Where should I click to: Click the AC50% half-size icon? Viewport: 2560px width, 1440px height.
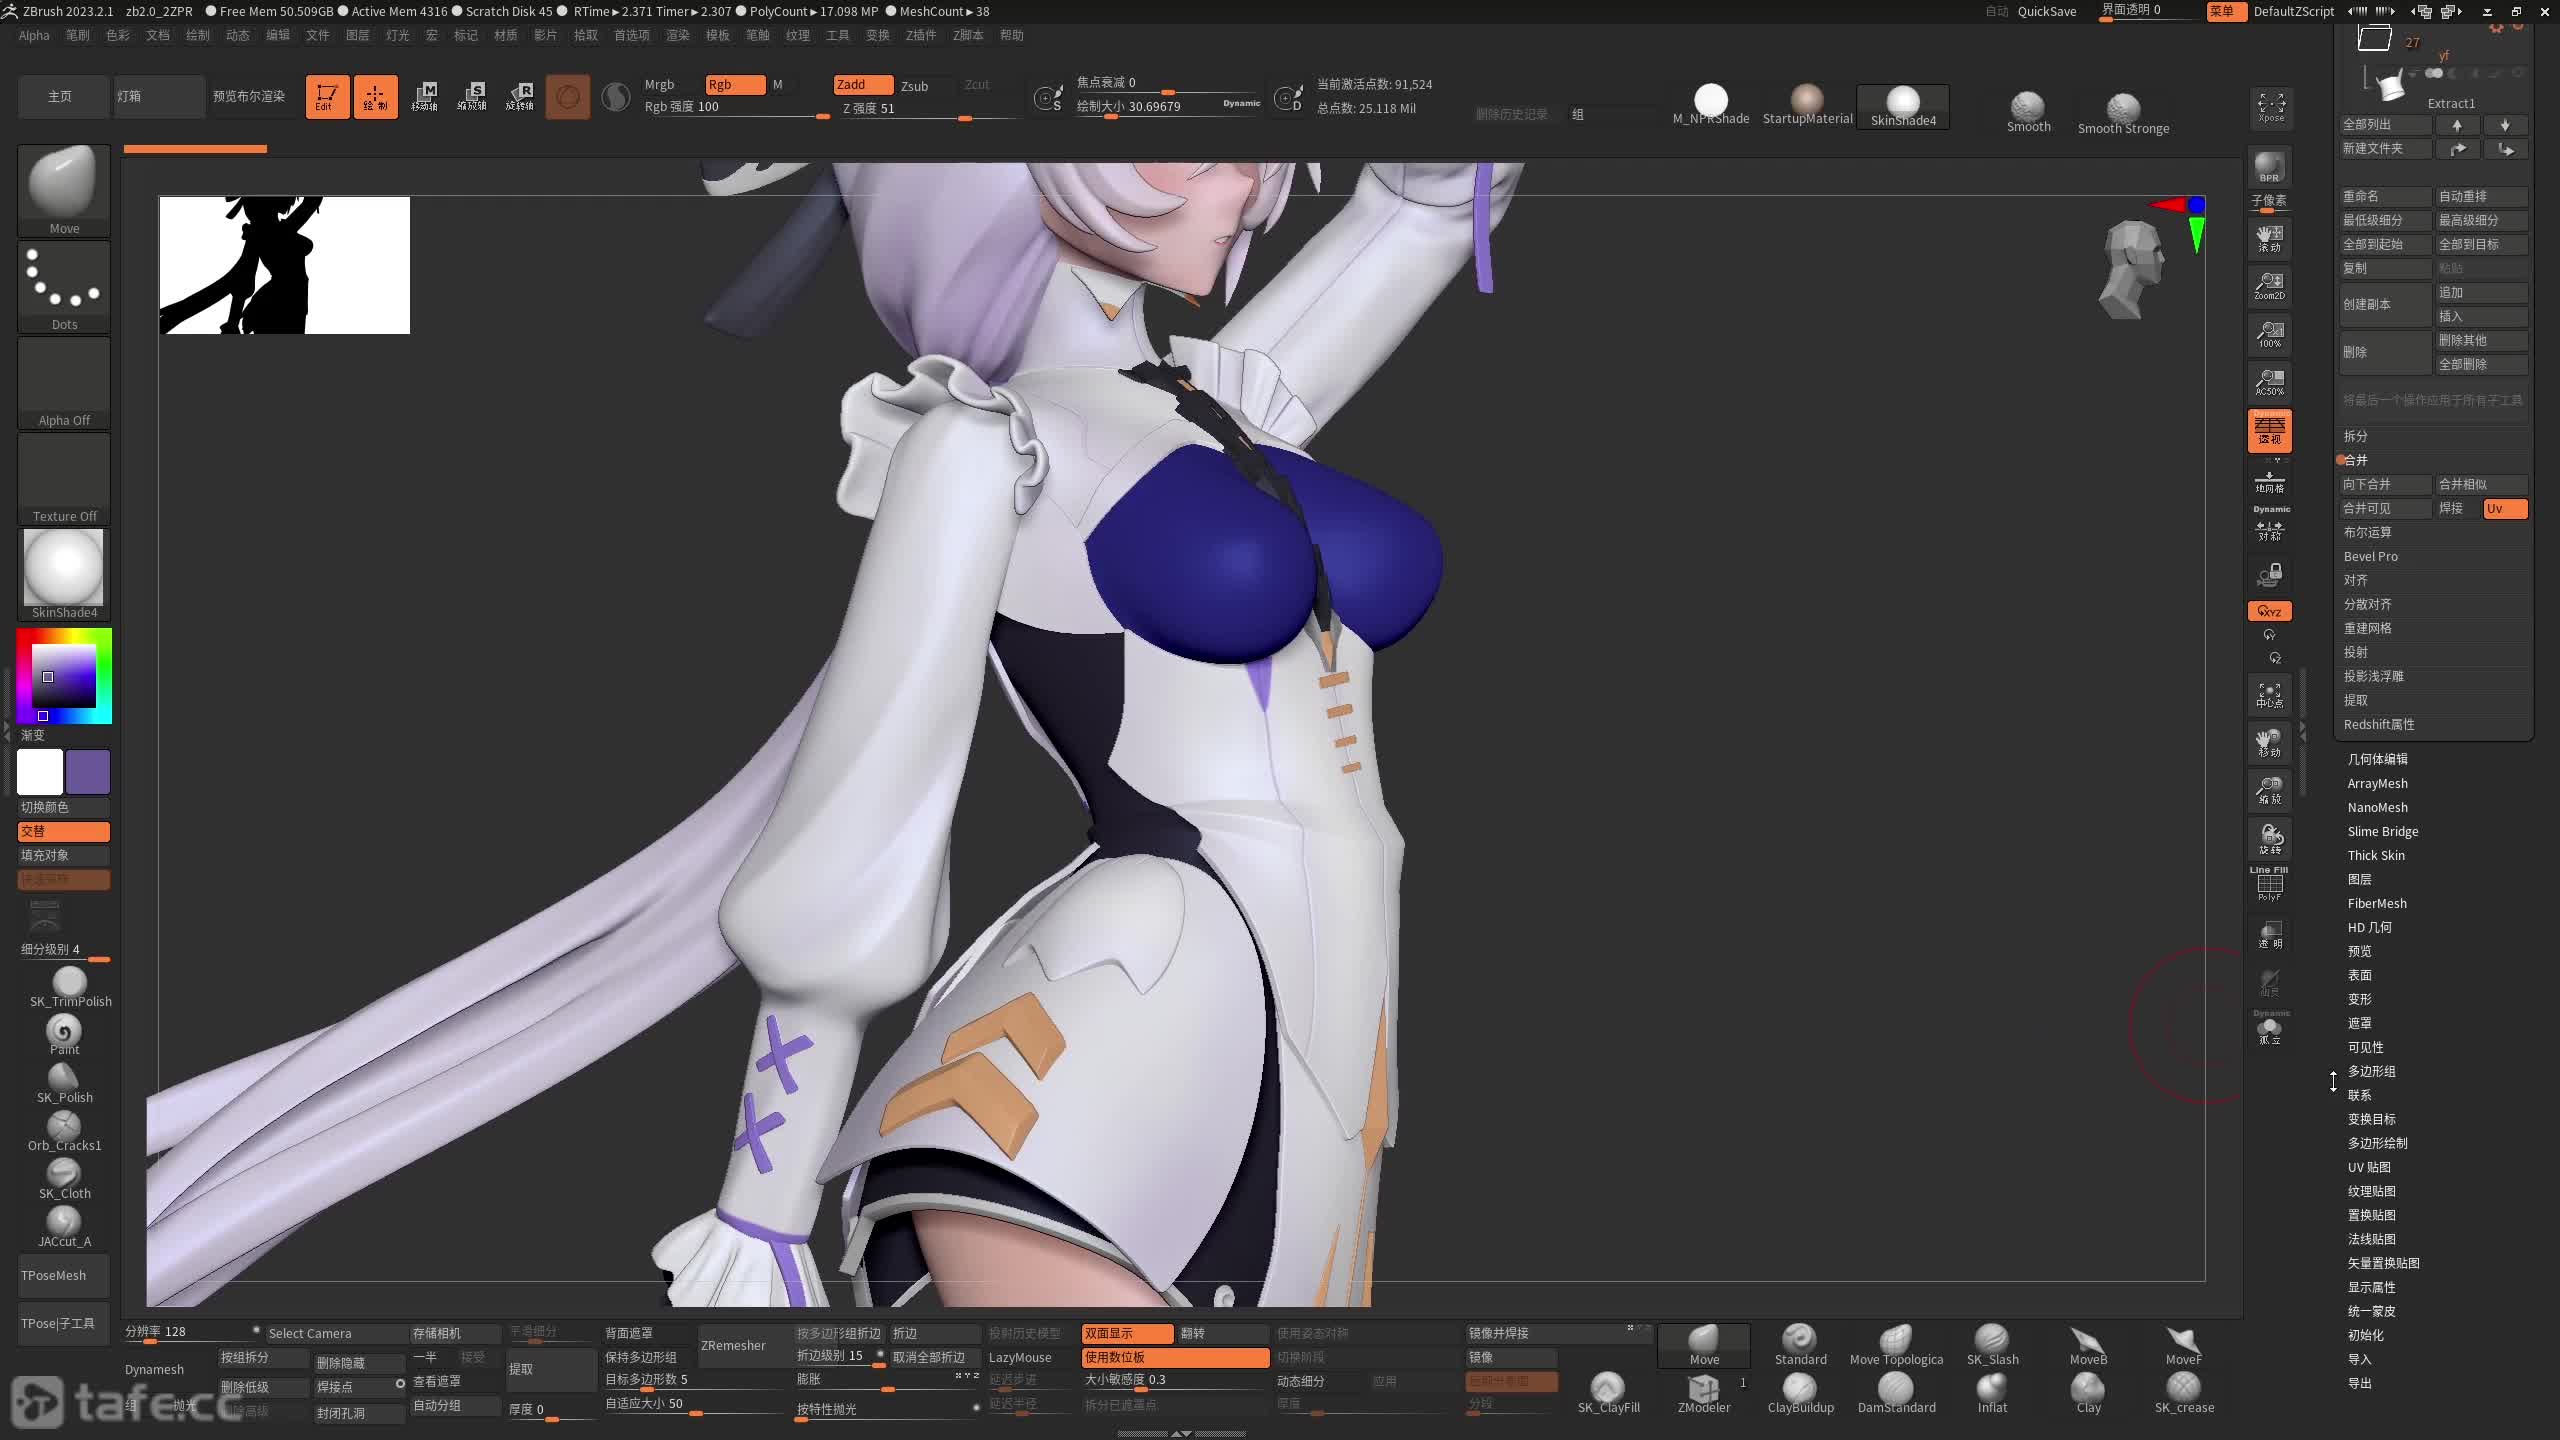click(2270, 382)
